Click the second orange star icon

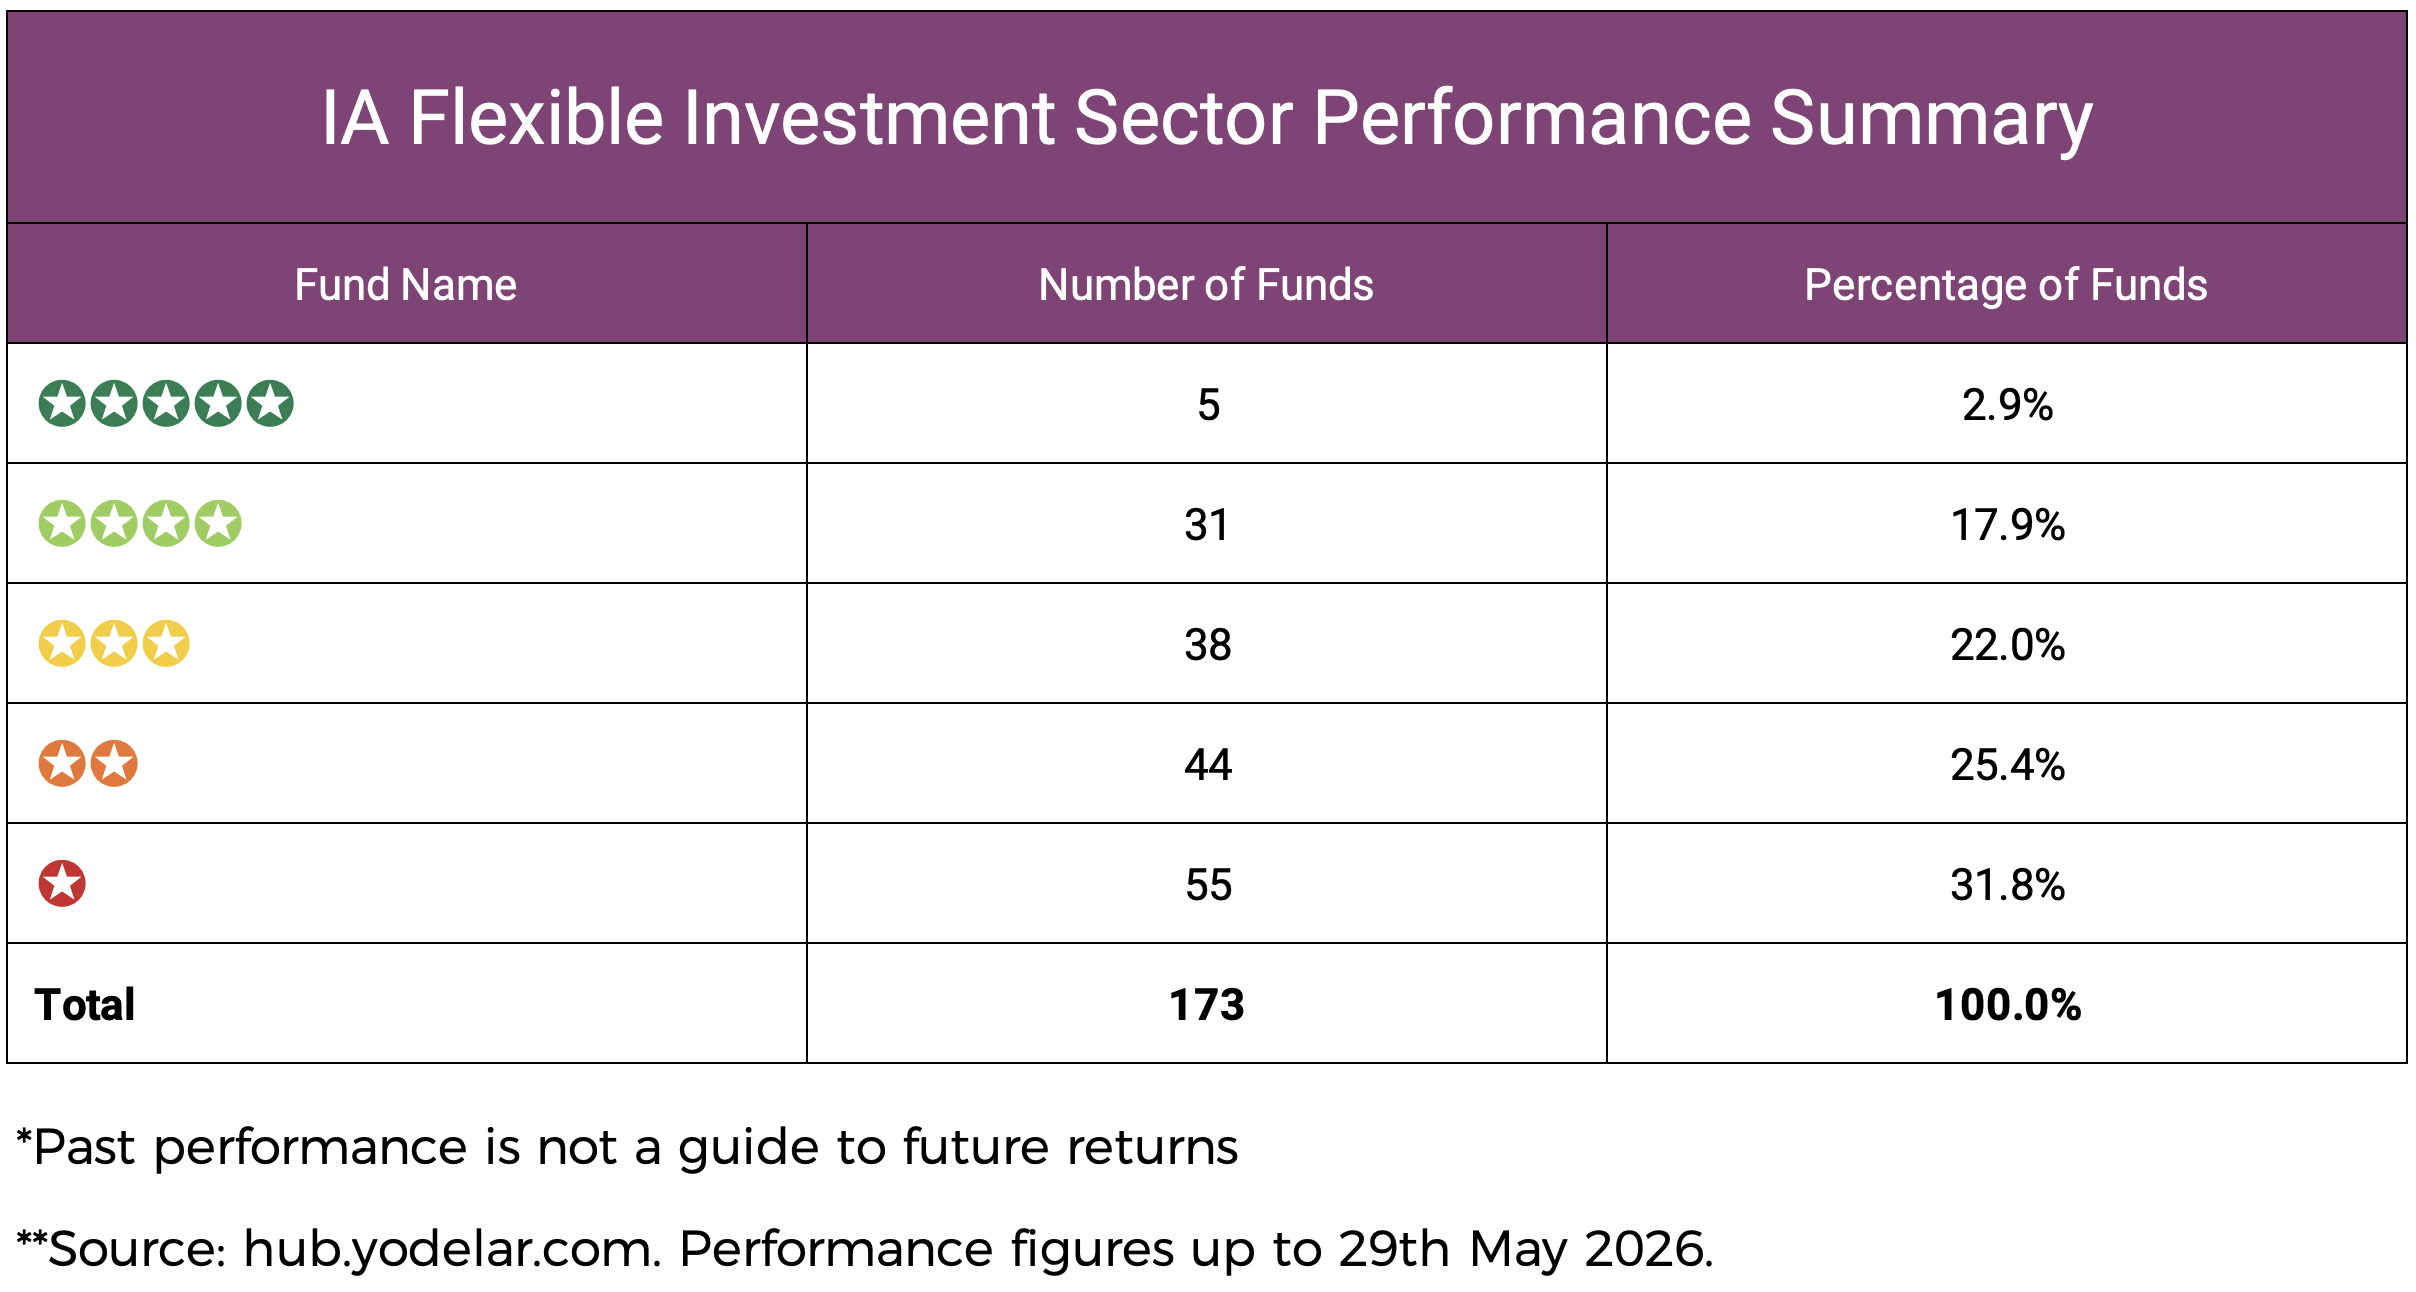(114, 763)
